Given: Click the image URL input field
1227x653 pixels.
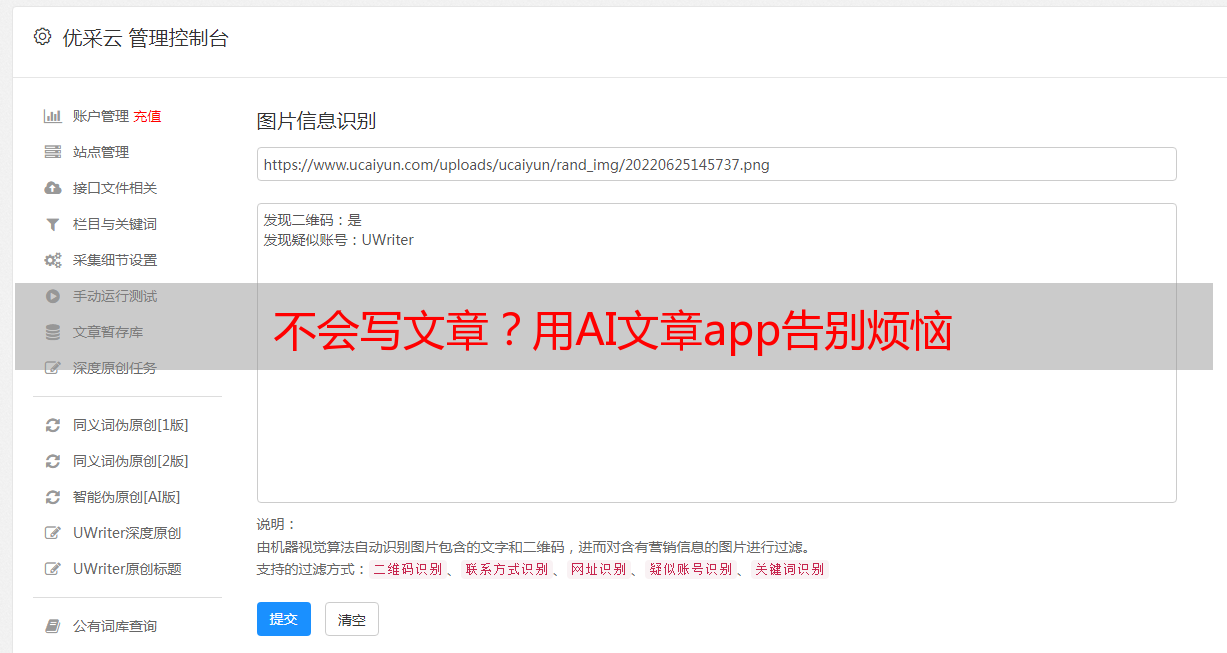Looking at the screenshot, I should point(716,164).
